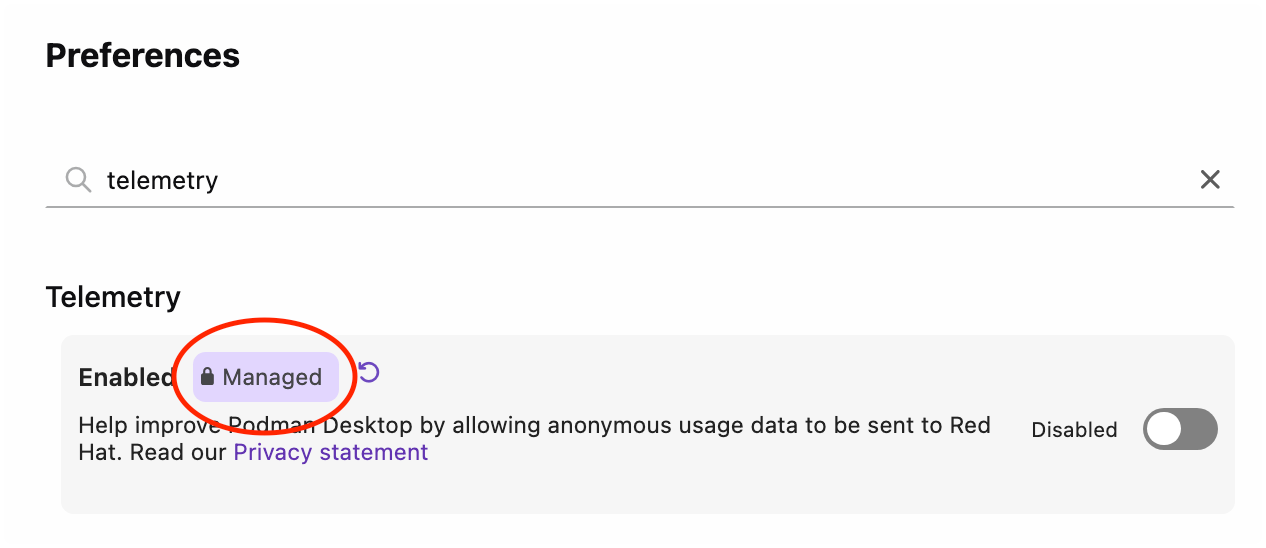Reset the Telemetry setting to default
This screenshot has width=1266, height=548.
point(369,373)
